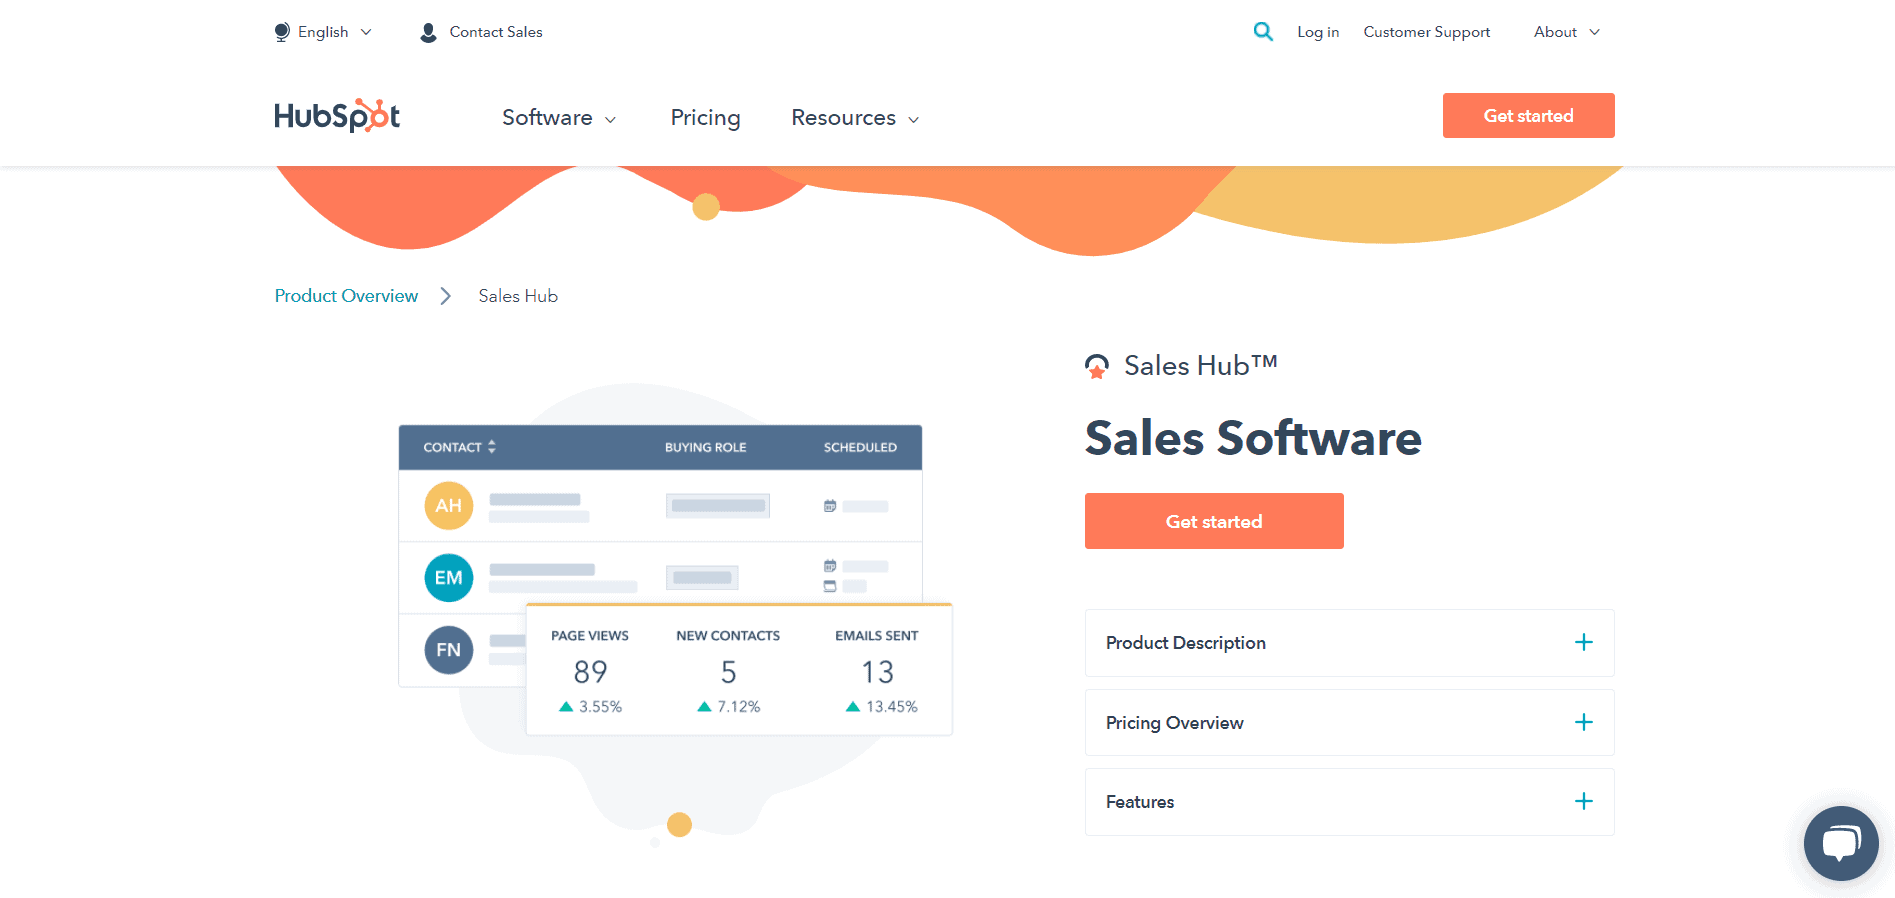
Task: Expand the Software menu
Action: (x=559, y=118)
